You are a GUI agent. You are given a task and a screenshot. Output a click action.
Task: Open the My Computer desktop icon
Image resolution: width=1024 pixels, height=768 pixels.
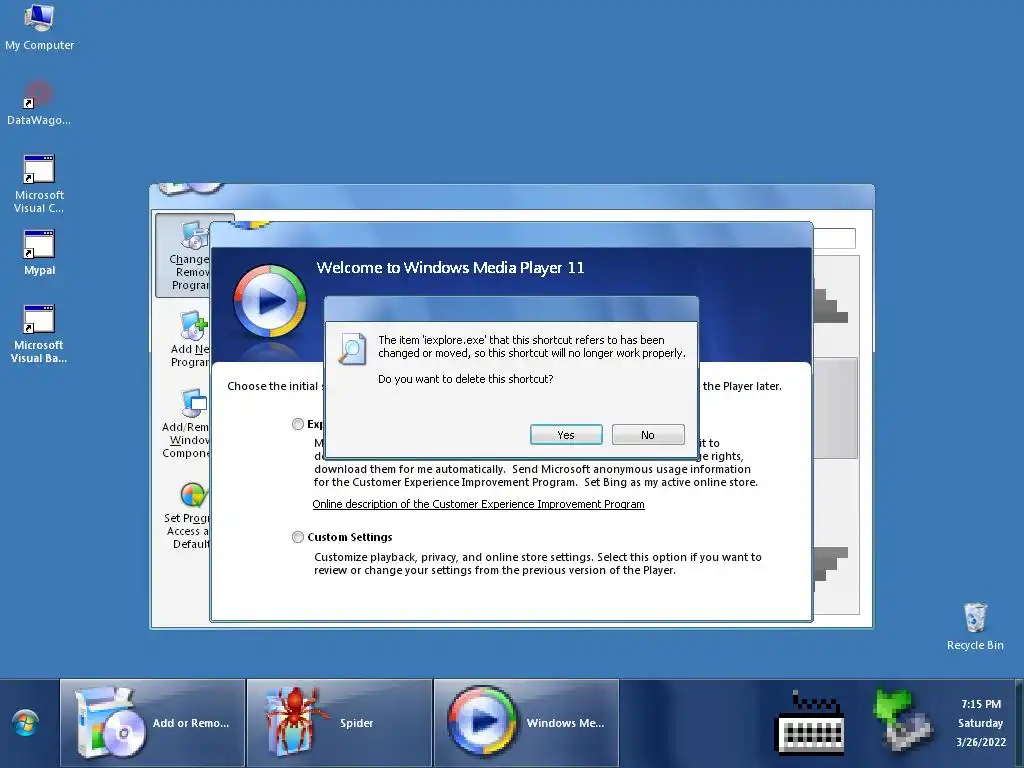(x=39, y=26)
